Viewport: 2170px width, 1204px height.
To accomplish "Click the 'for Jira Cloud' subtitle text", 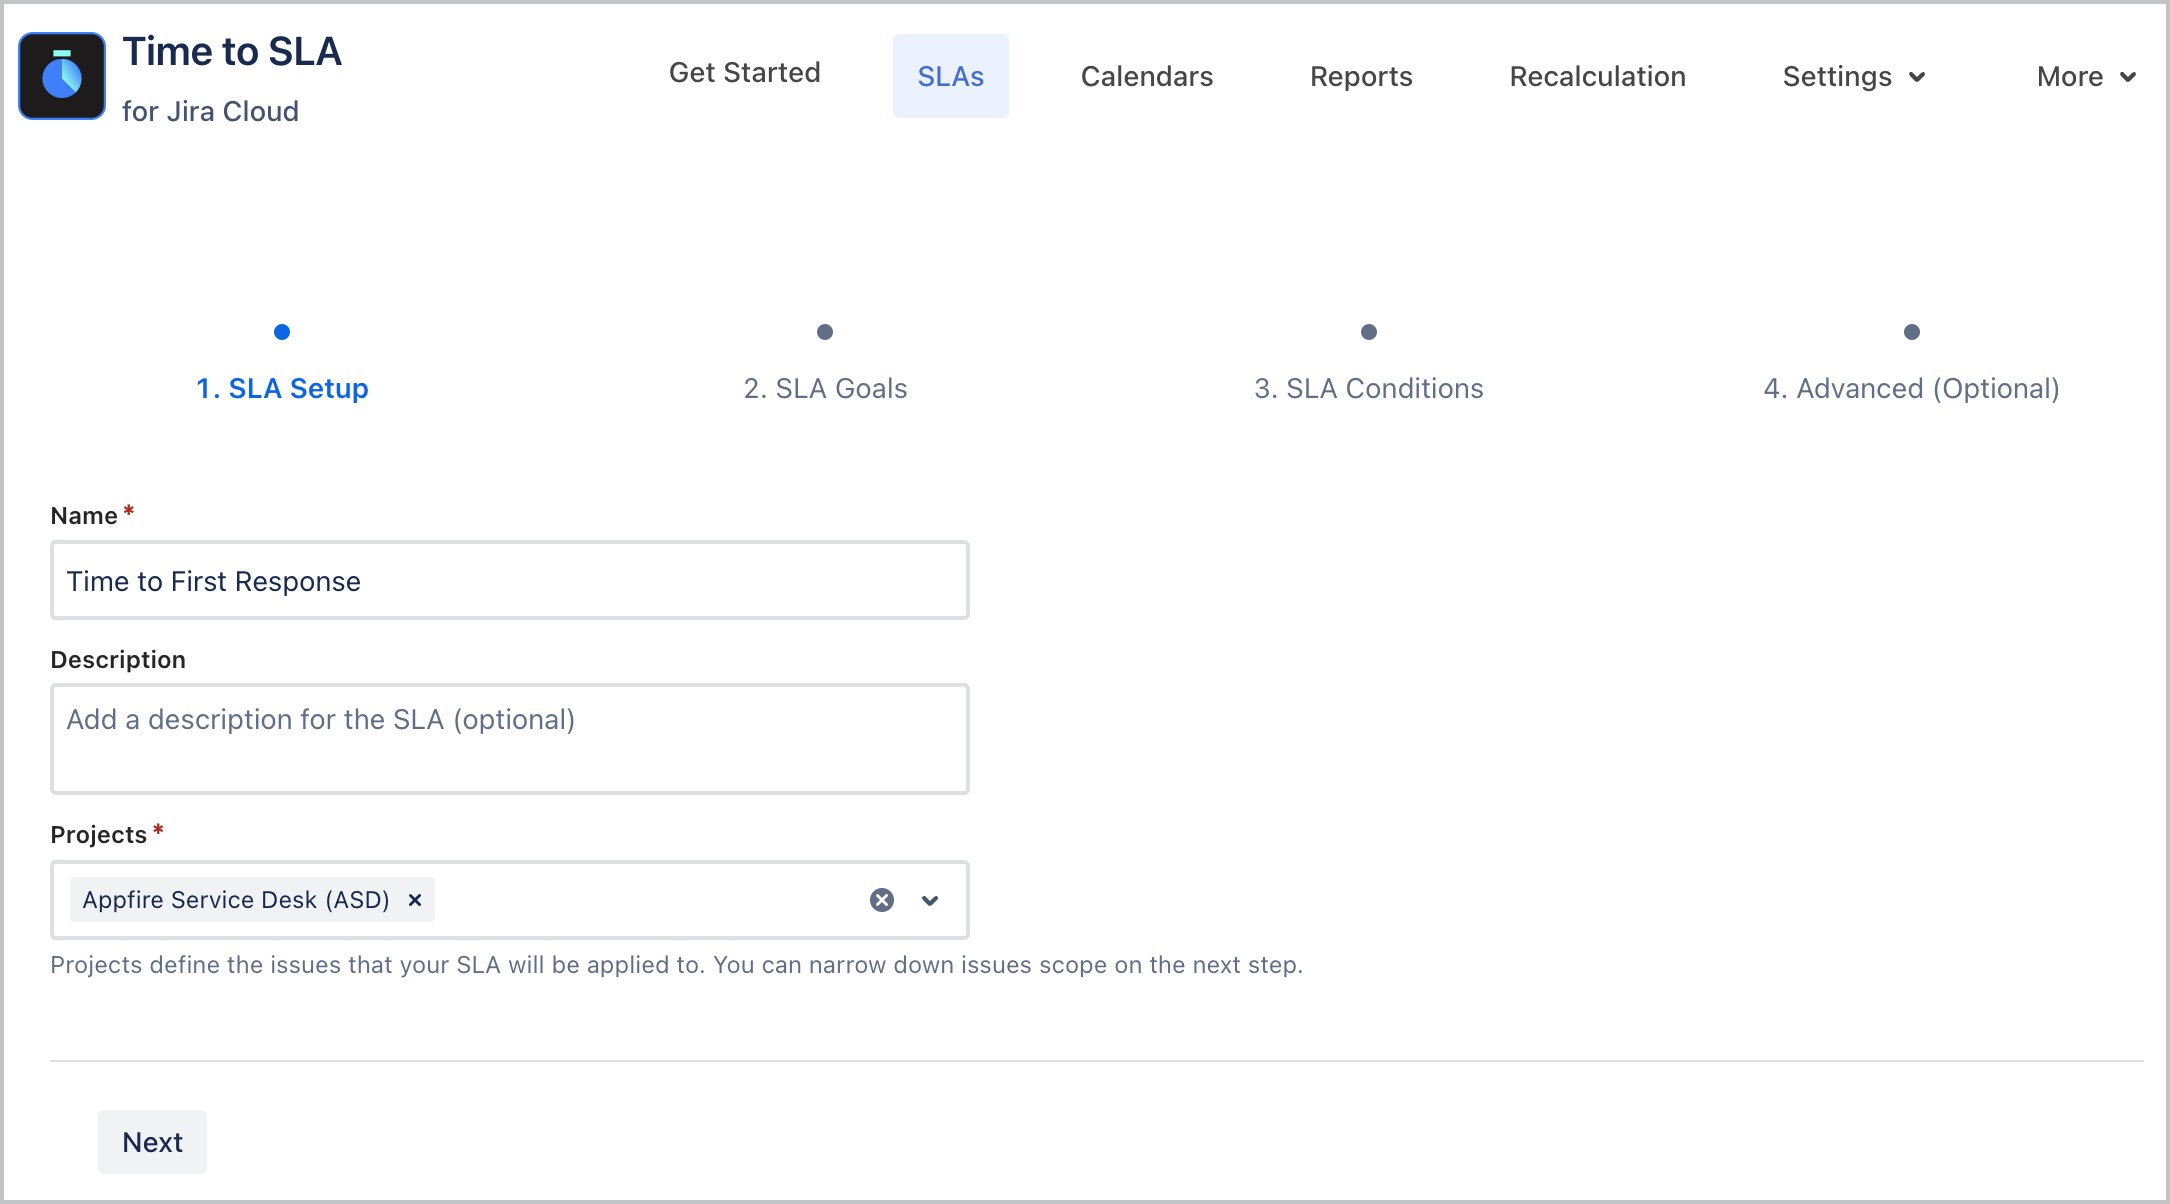I will (210, 111).
